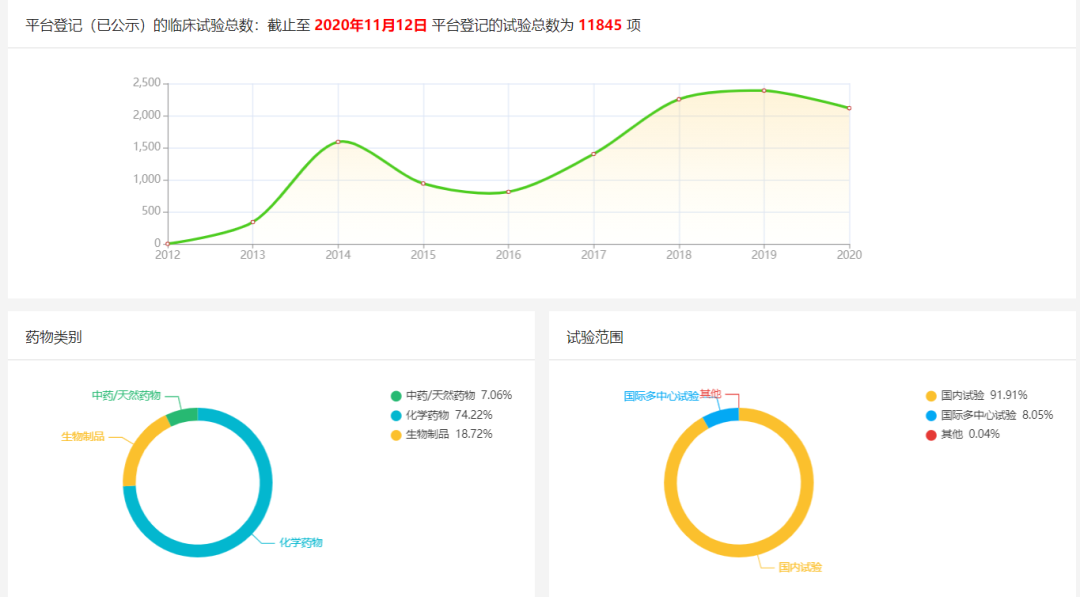Select the 2018 data point on the curve
The height and width of the screenshot is (597, 1080).
[x=679, y=99]
